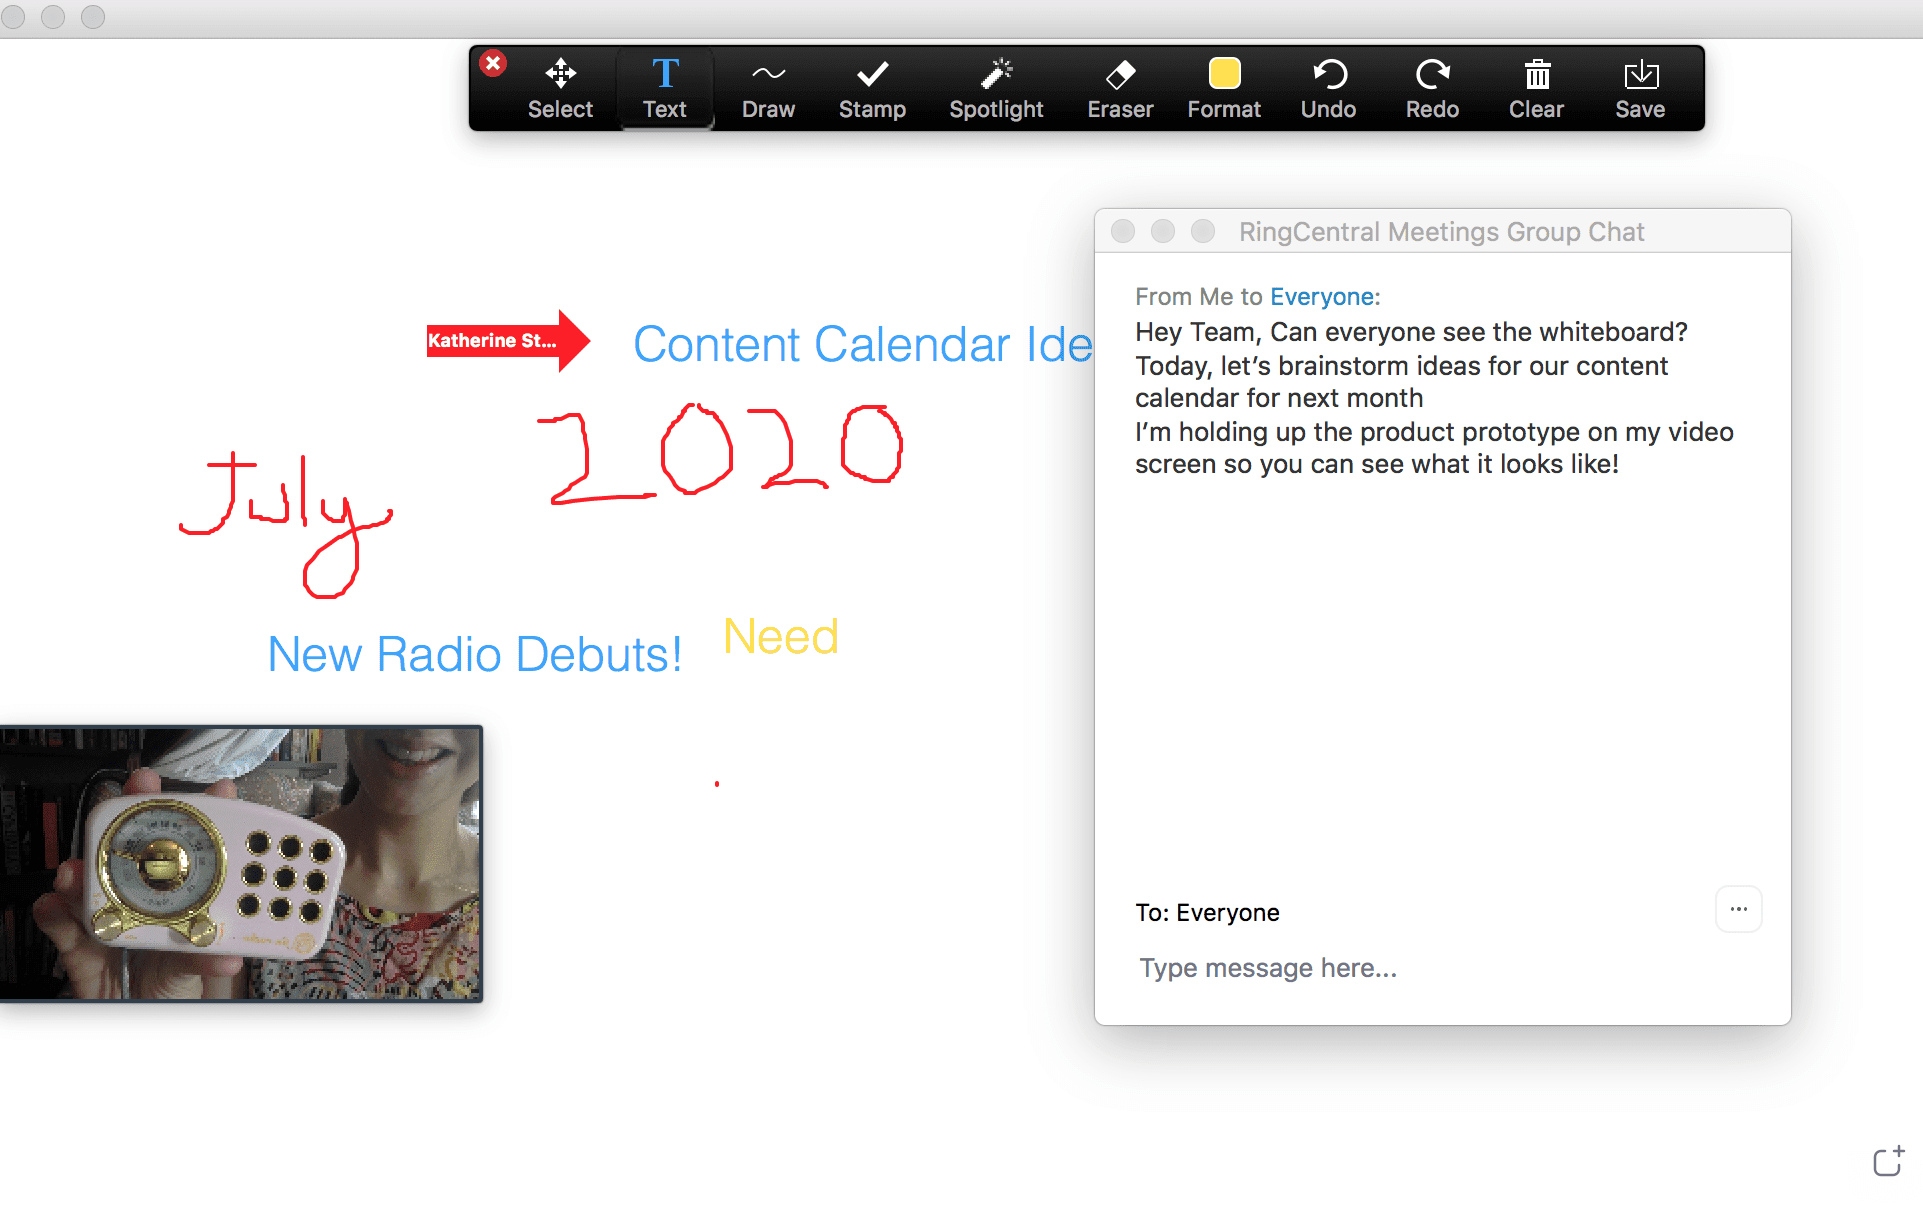
Task: Minimize the Group Chat window
Action: coord(1162,231)
